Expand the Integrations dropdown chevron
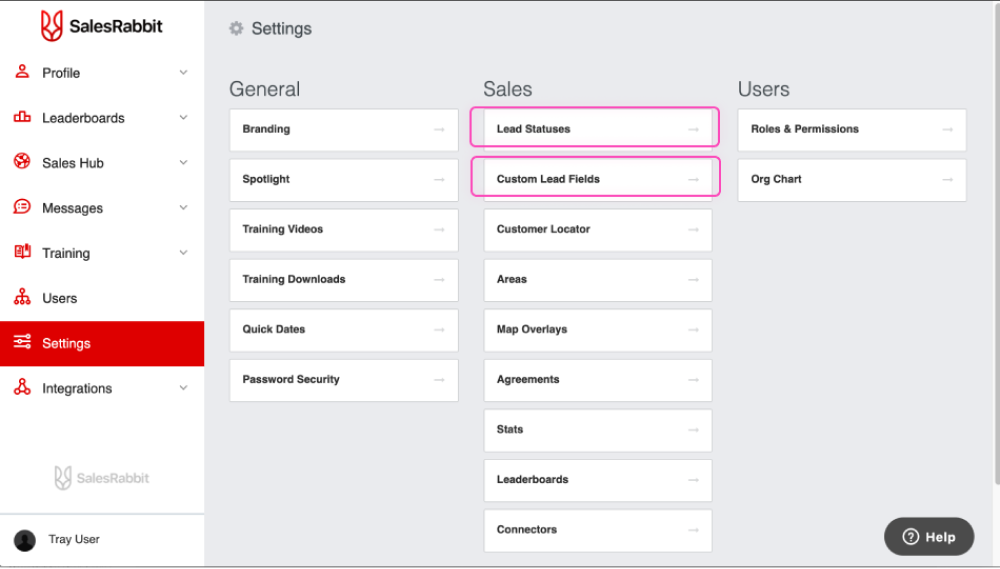The height and width of the screenshot is (569, 1000). (183, 387)
